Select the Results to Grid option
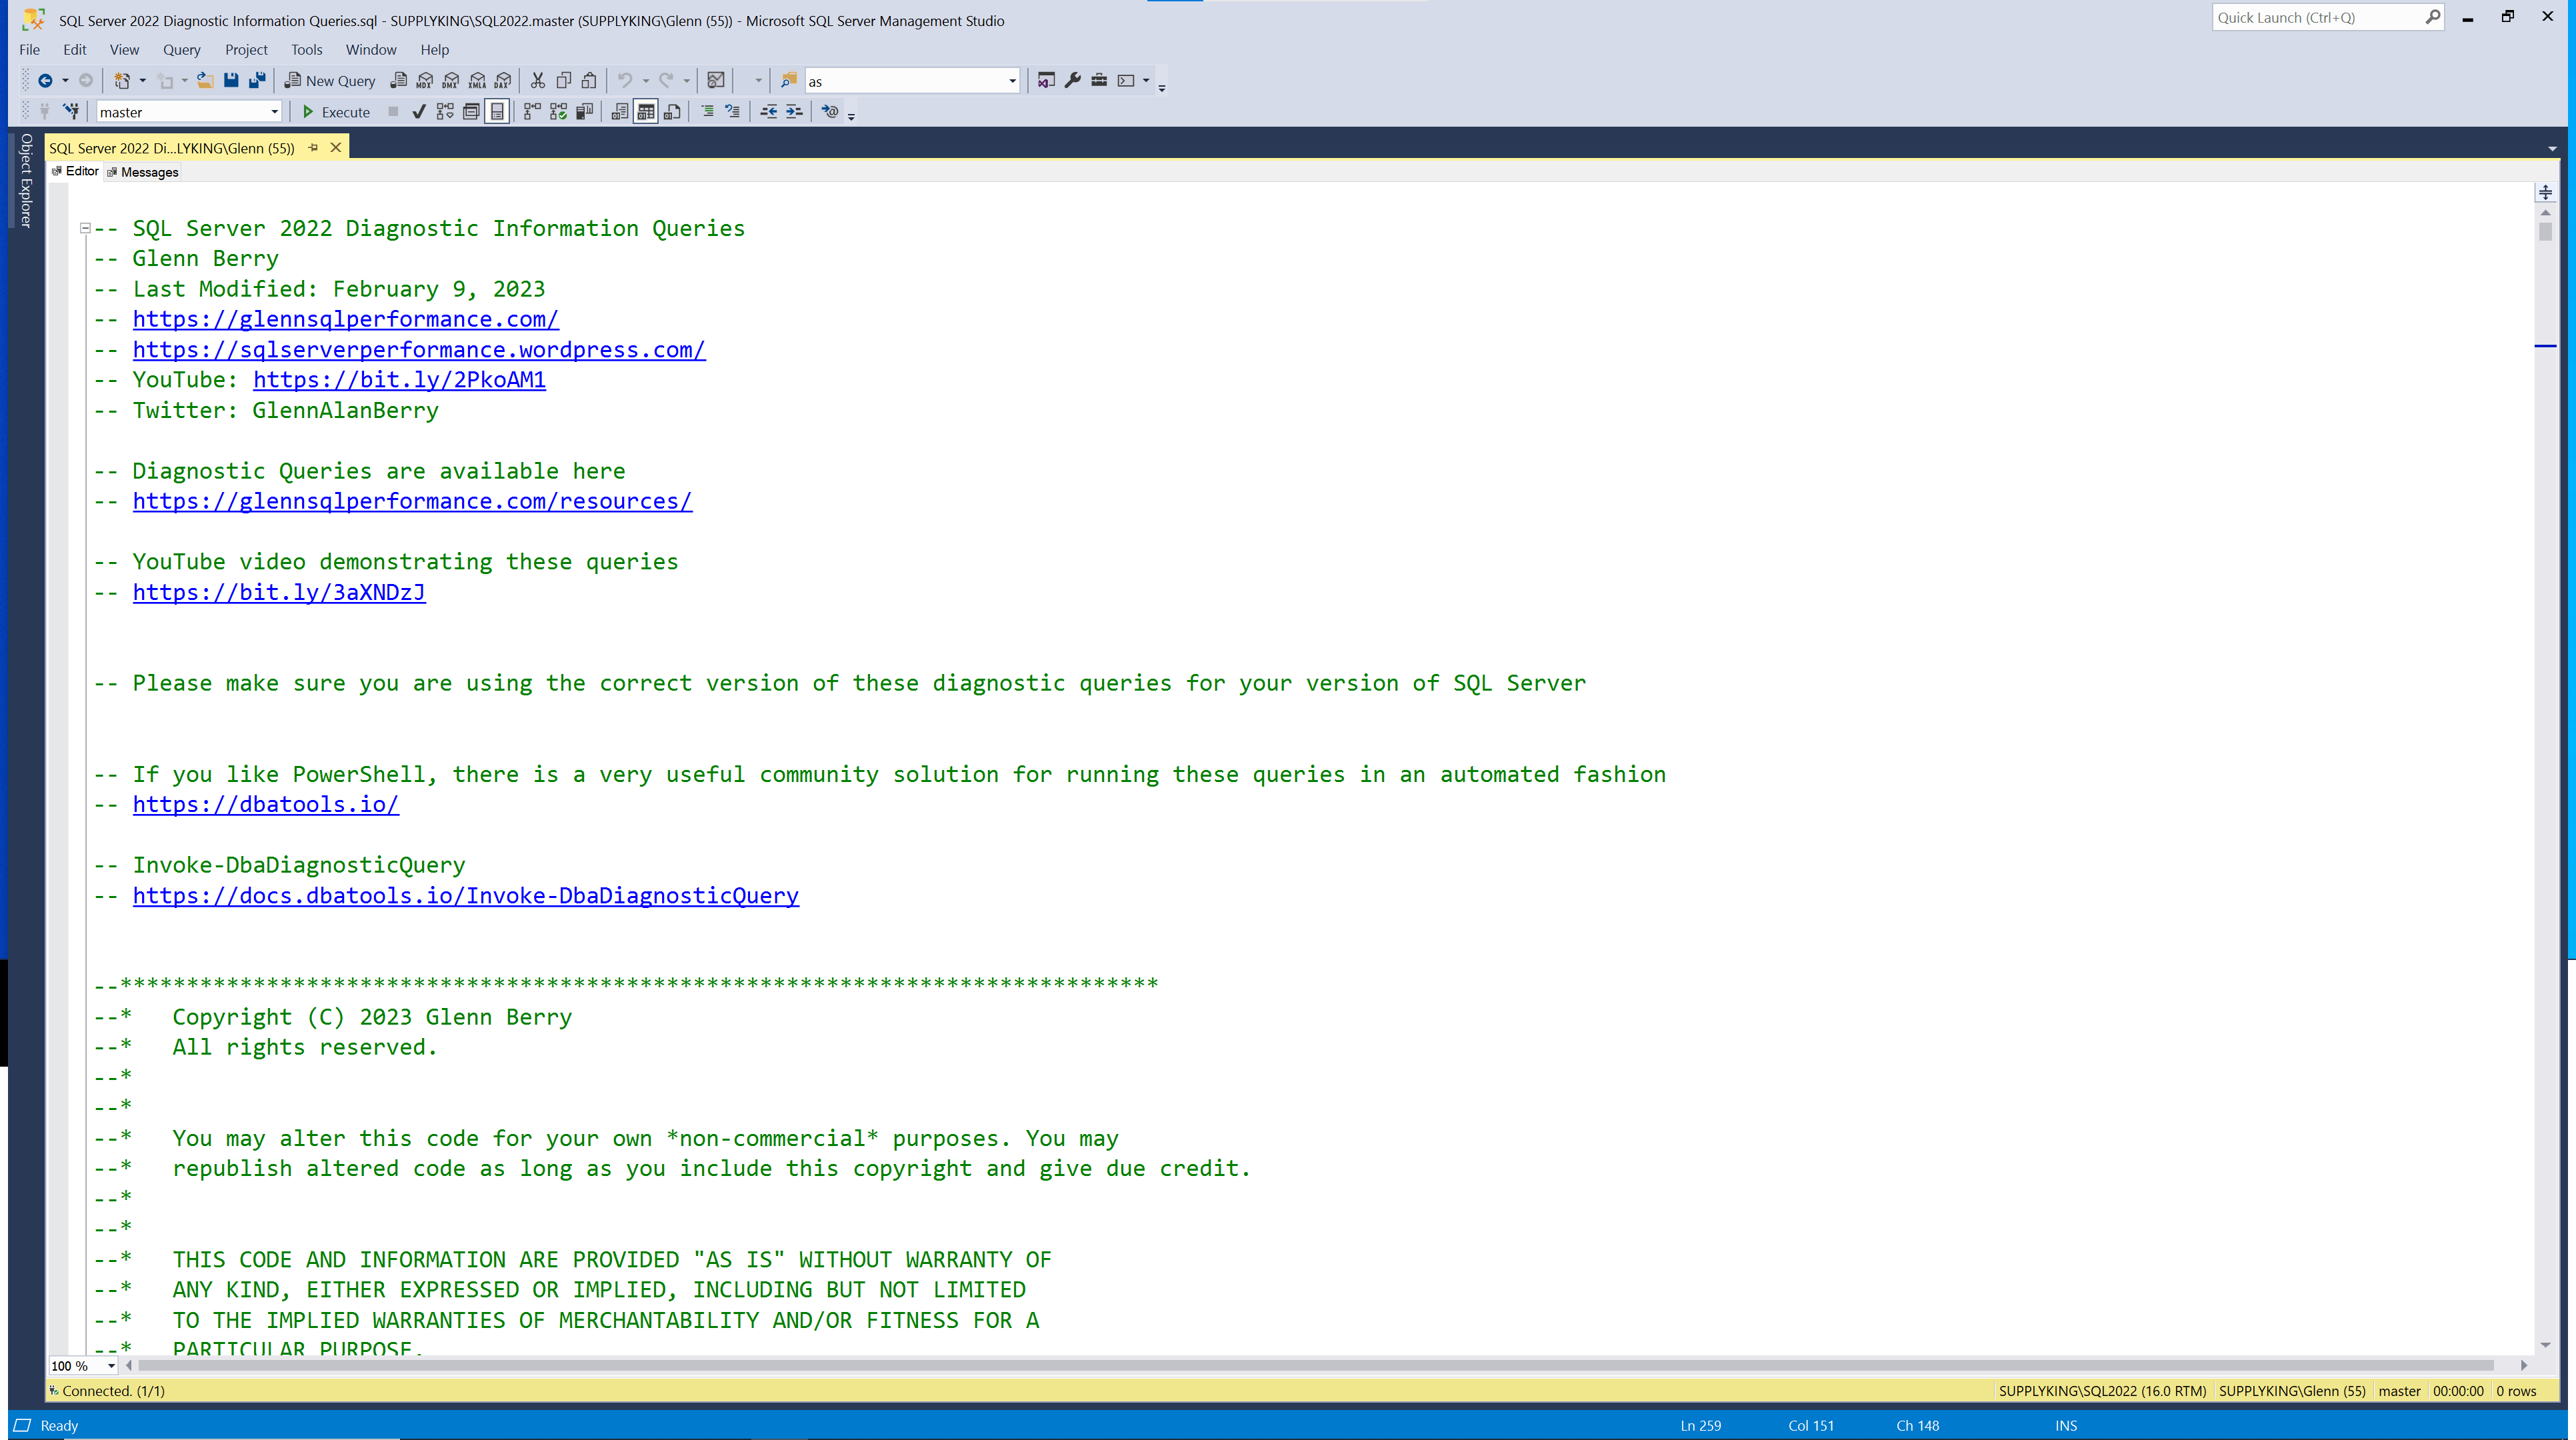 [x=646, y=112]
